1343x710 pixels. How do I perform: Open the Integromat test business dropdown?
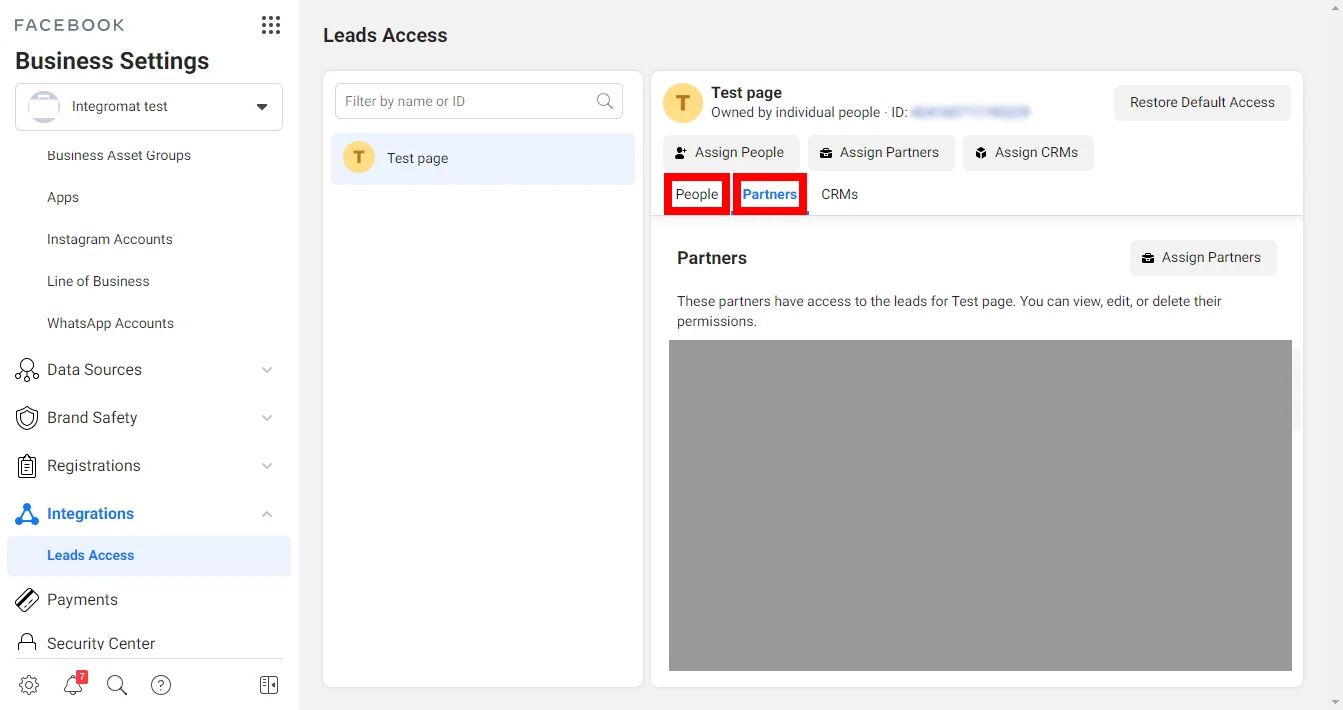pyautogui.click(x=149, y=107)
